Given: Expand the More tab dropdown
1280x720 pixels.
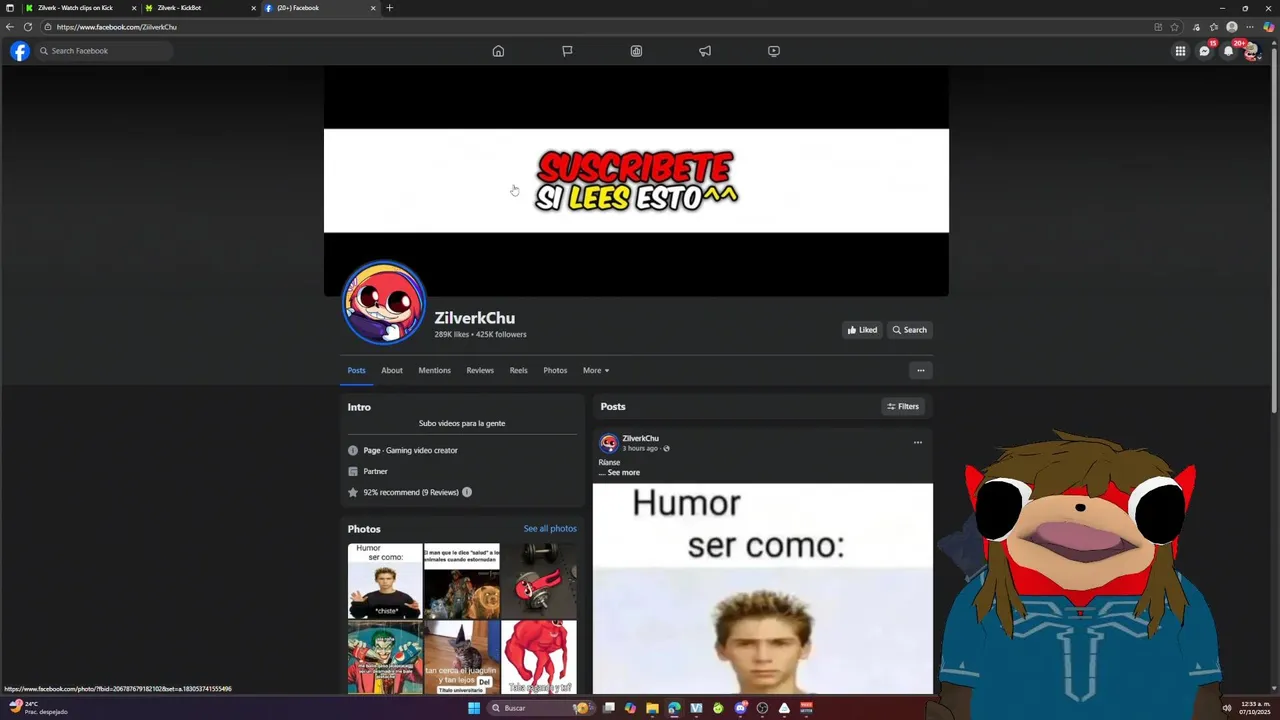Looking at the screenshot, I should [596, 370].
